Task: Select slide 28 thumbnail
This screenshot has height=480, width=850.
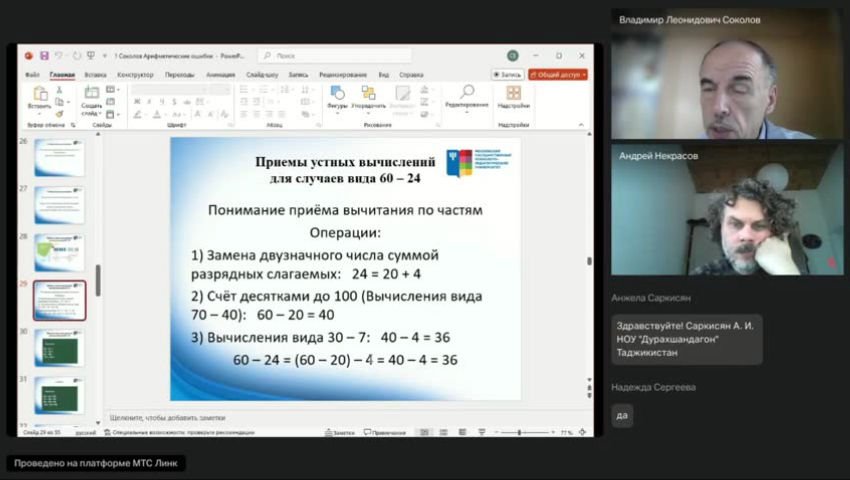Action: coord(59,253)
